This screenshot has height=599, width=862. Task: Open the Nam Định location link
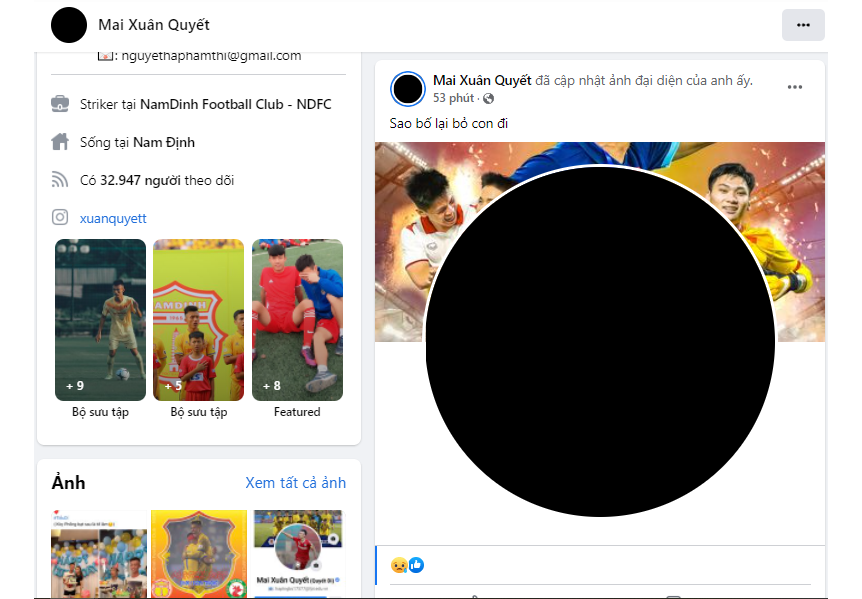point(164,143)
